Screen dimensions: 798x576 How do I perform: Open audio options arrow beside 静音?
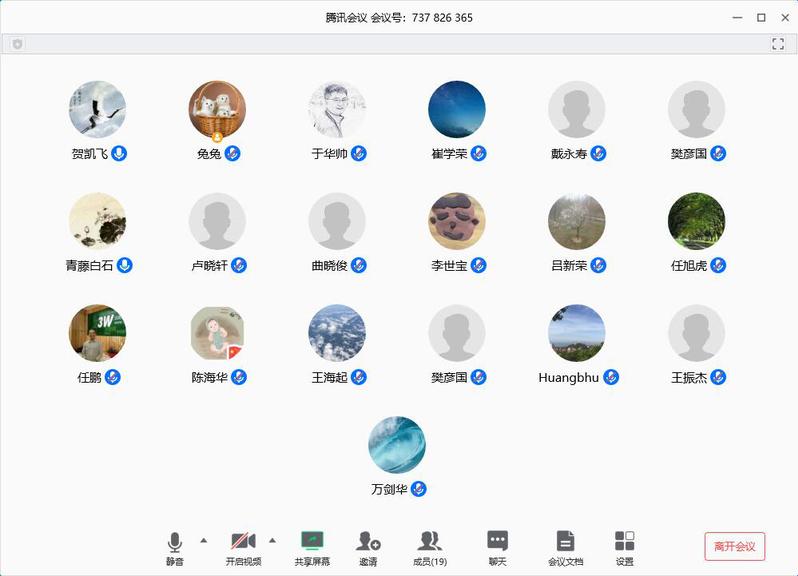tap(204, 540)
